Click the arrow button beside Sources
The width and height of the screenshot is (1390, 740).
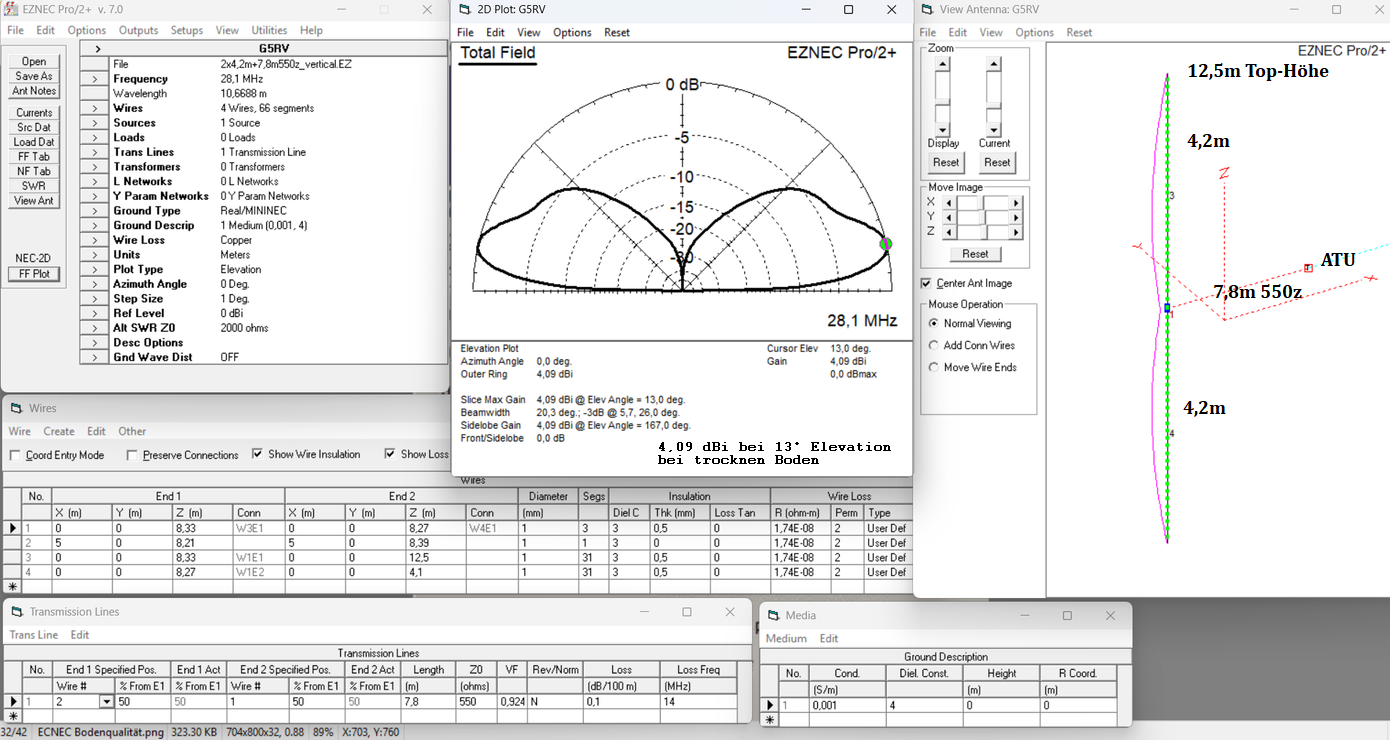[x=94, y=123]
